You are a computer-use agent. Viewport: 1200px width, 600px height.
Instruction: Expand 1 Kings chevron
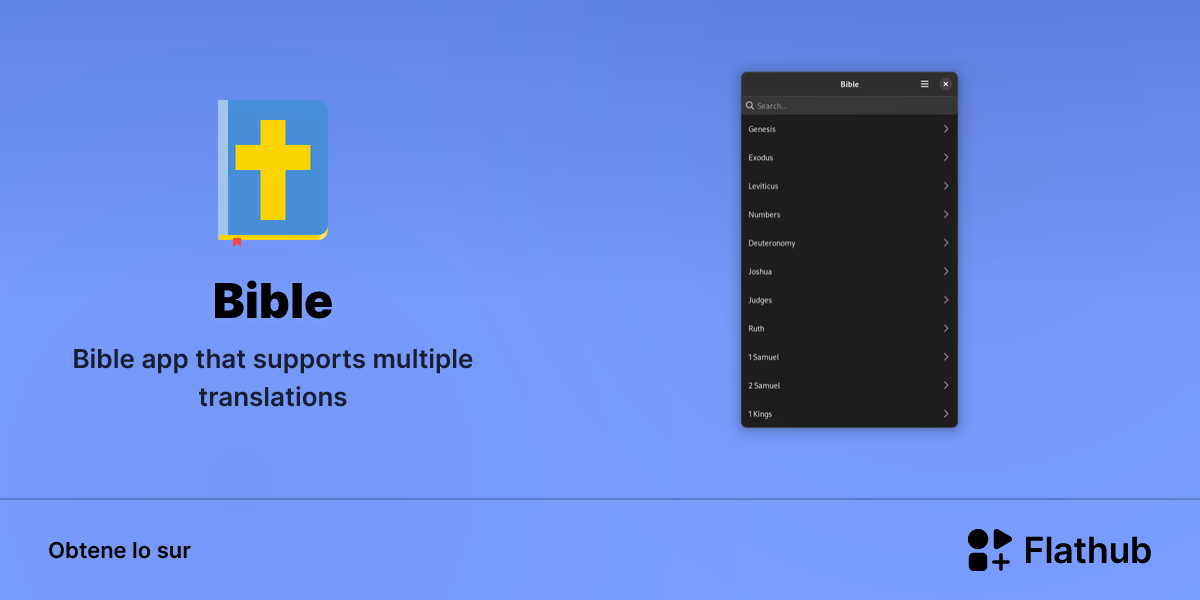[946, 414]
